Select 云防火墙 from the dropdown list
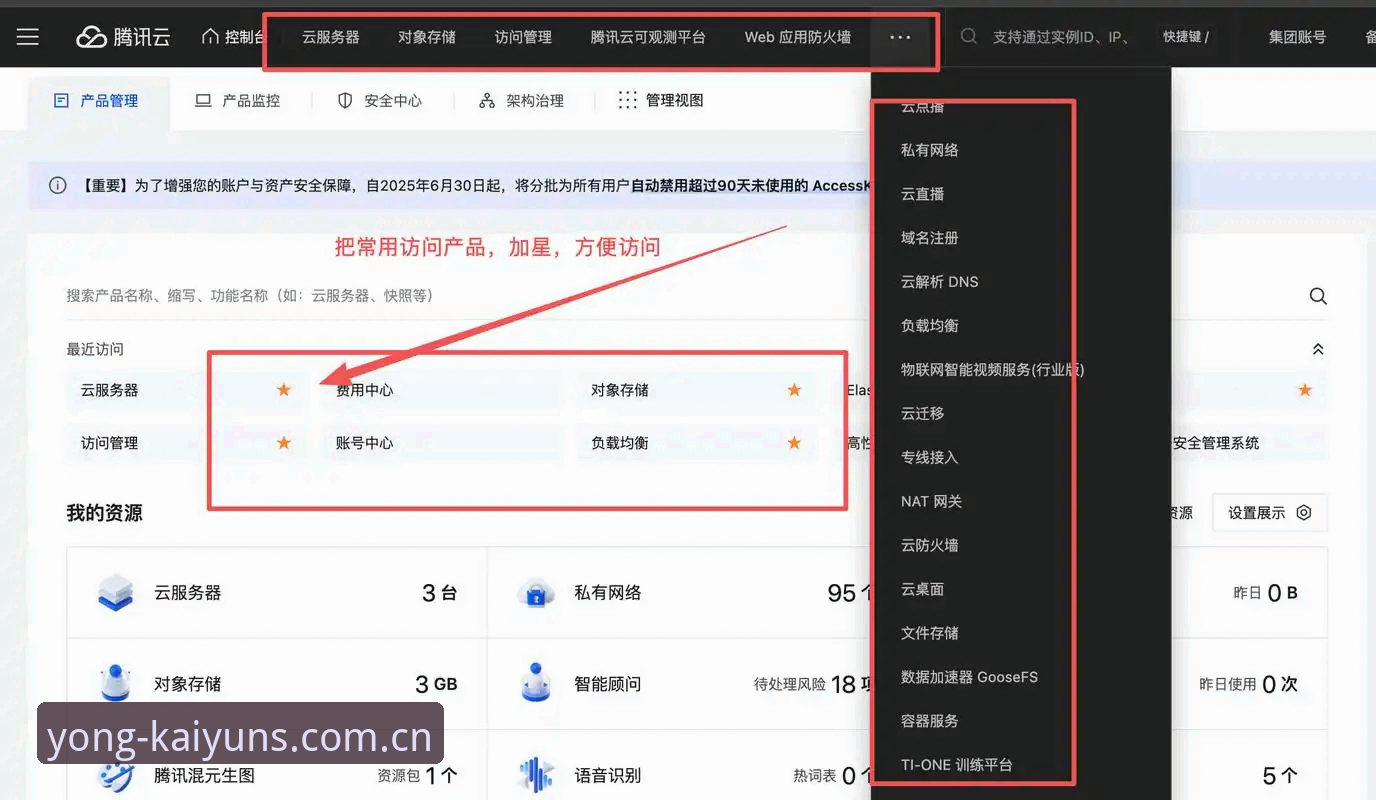 [x=930, y=545]
